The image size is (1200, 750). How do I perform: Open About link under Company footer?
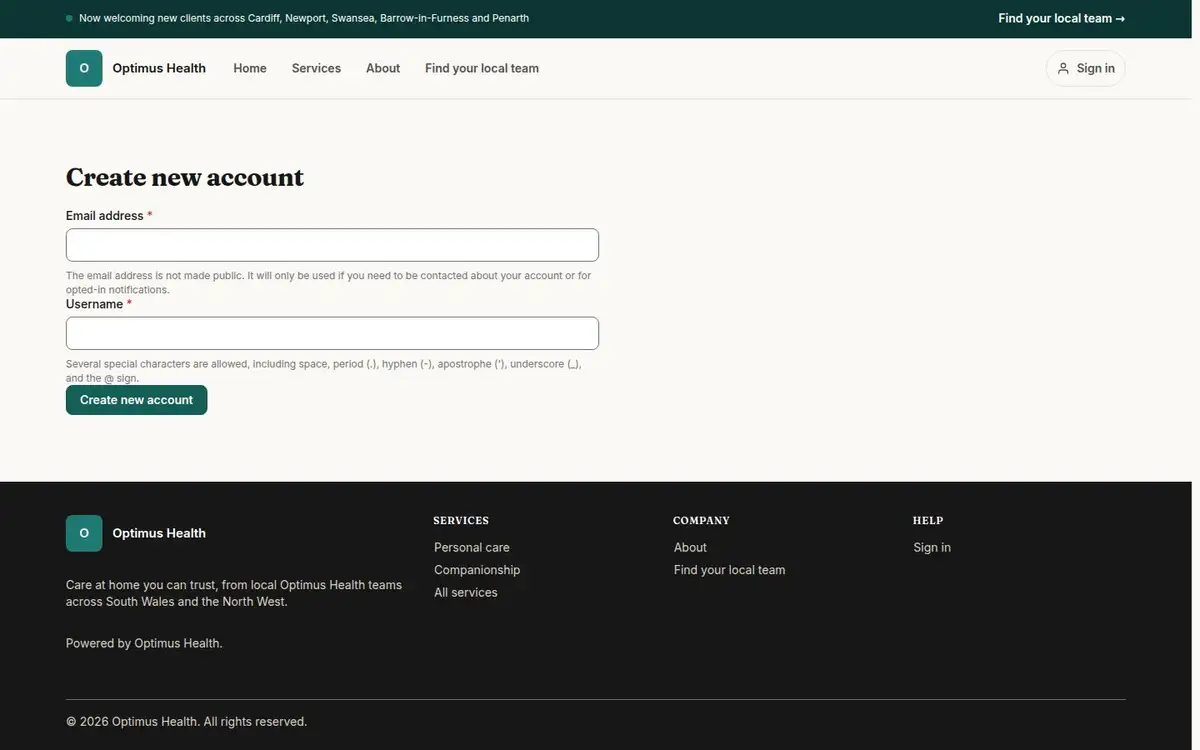point(690,547)
